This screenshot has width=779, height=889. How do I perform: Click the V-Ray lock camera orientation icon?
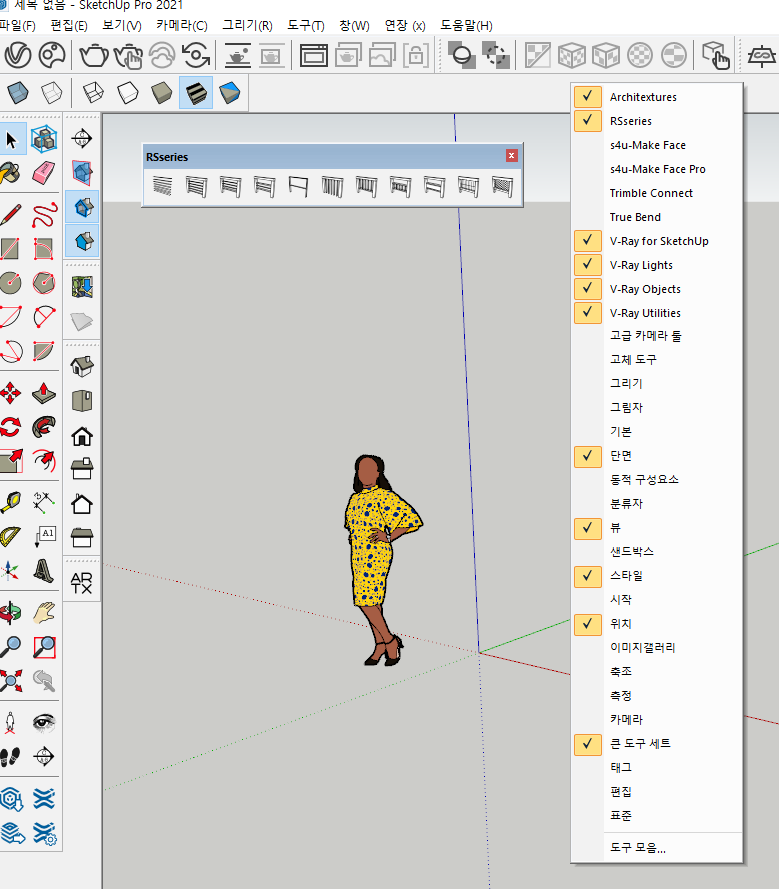[x=416, y=56]
